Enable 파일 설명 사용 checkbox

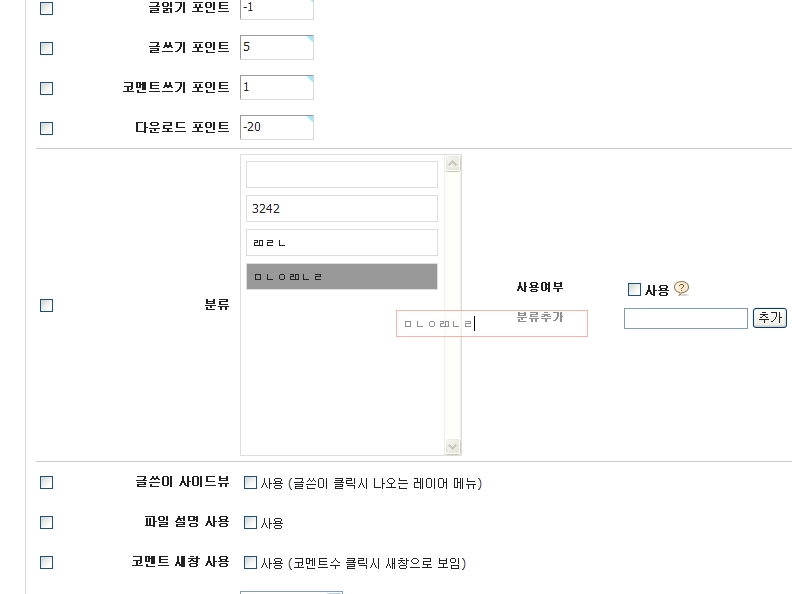pyautogui.click(x=251, y=523)
